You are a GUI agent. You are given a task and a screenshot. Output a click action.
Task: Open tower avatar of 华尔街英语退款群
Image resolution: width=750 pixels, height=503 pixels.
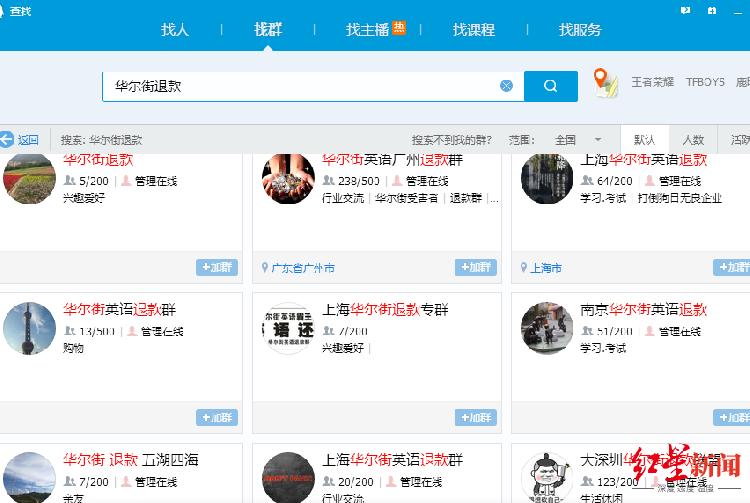coord(29,328)
